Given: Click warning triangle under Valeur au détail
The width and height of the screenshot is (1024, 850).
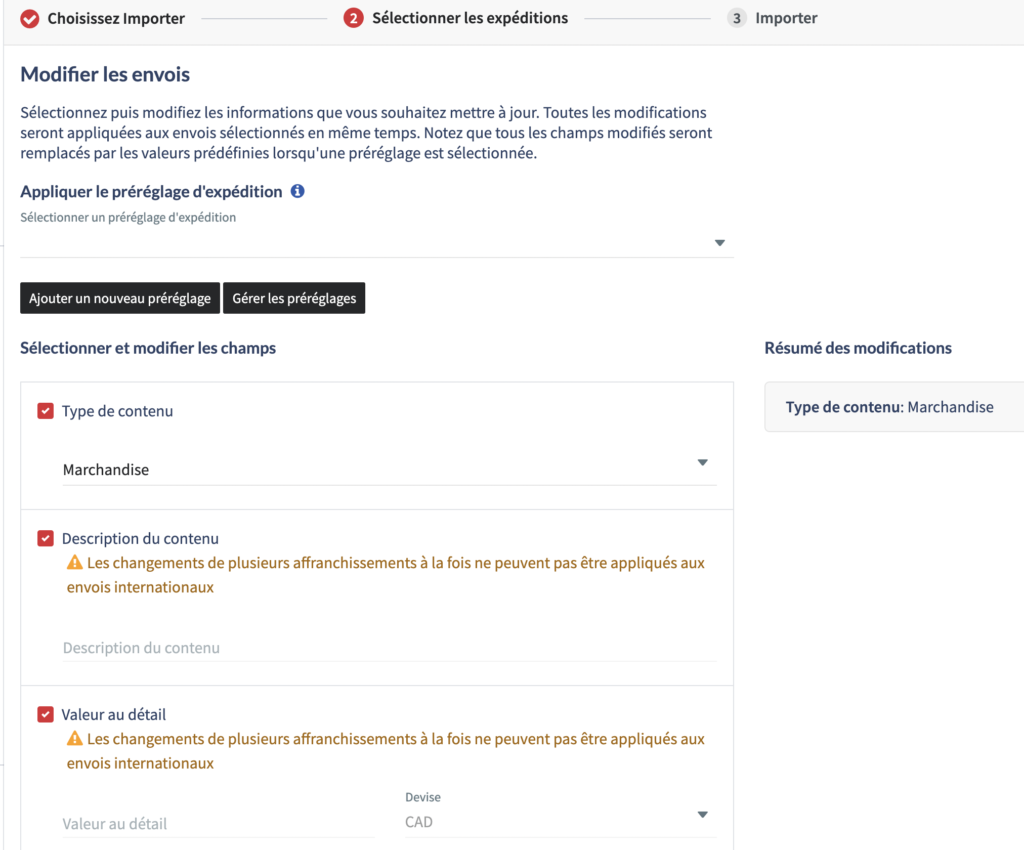Looking at the screenshot, I should pos(75,738).
